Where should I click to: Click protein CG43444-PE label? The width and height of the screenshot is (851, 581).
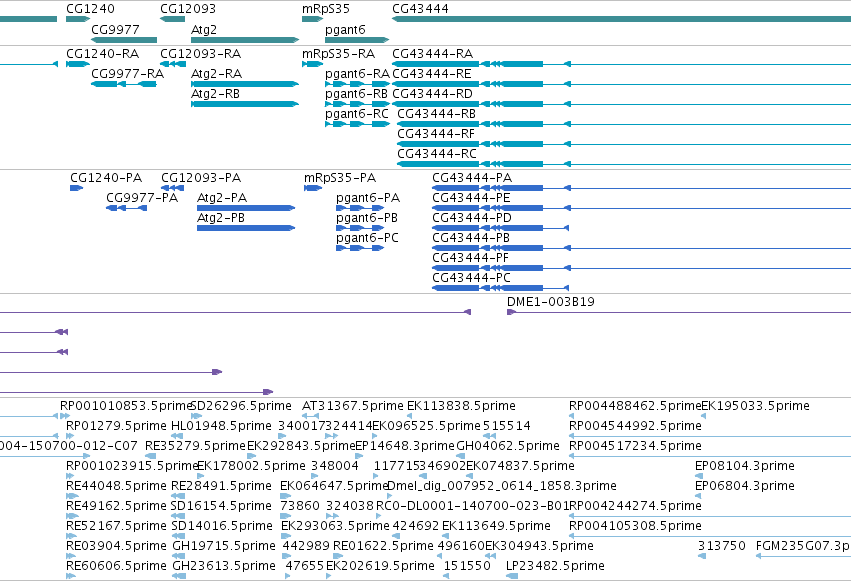tap(471, 198)
